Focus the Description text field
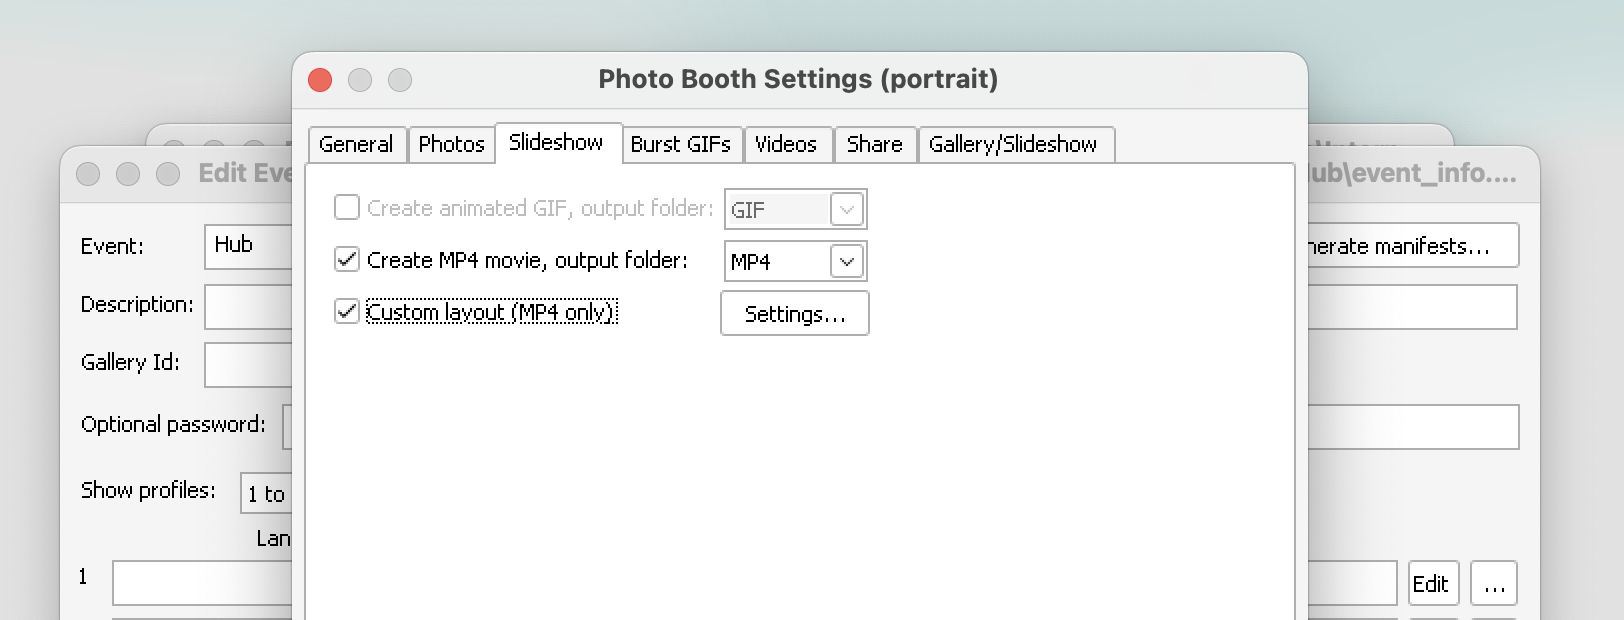This screenshot has height=620, width=1624. click(x=249, y=307)
